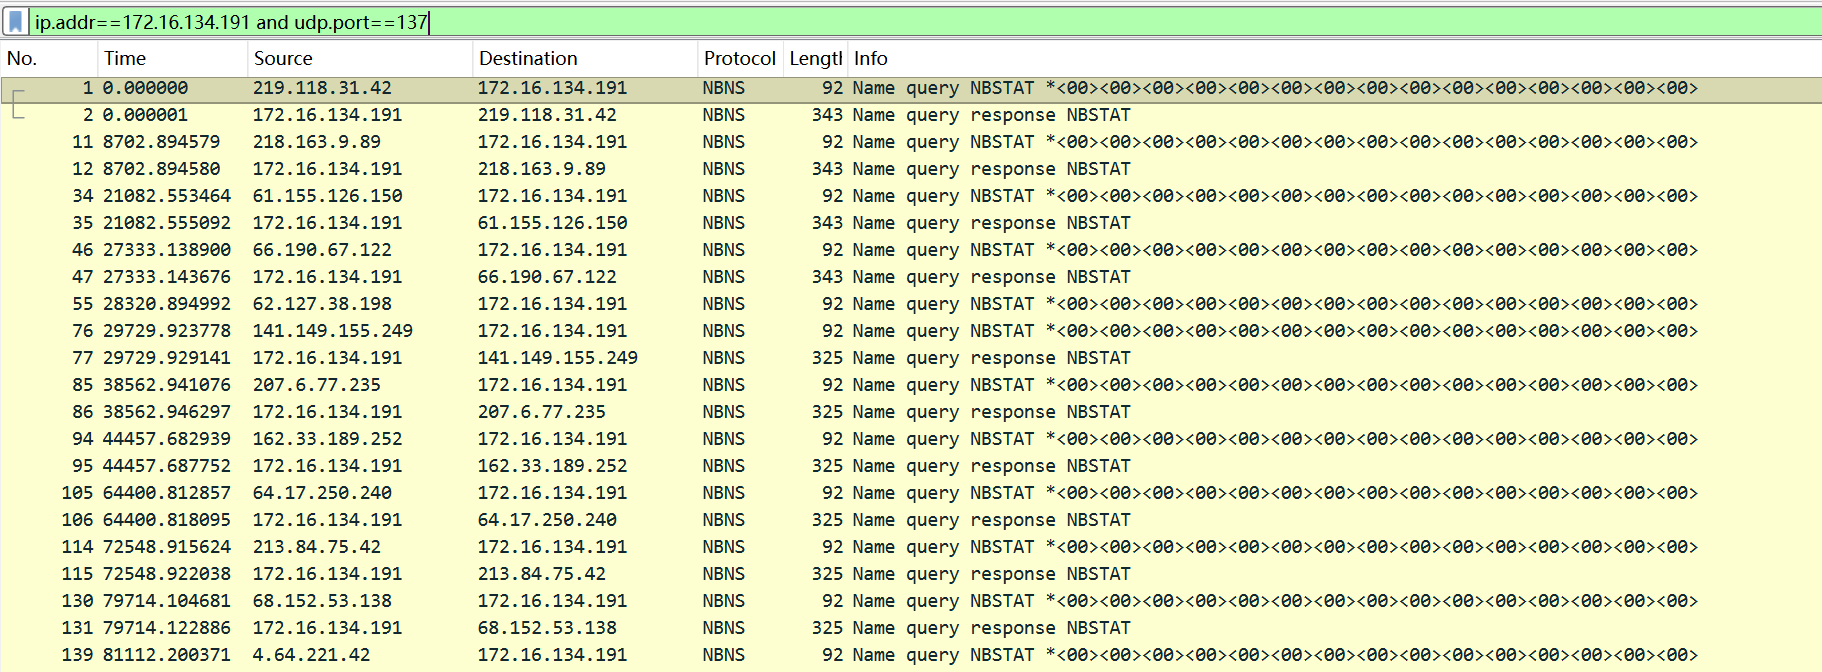Select packet 2 response to 219.118.31.42
Viewport: 1822px width, 672px height.
(x=911, y=115)
